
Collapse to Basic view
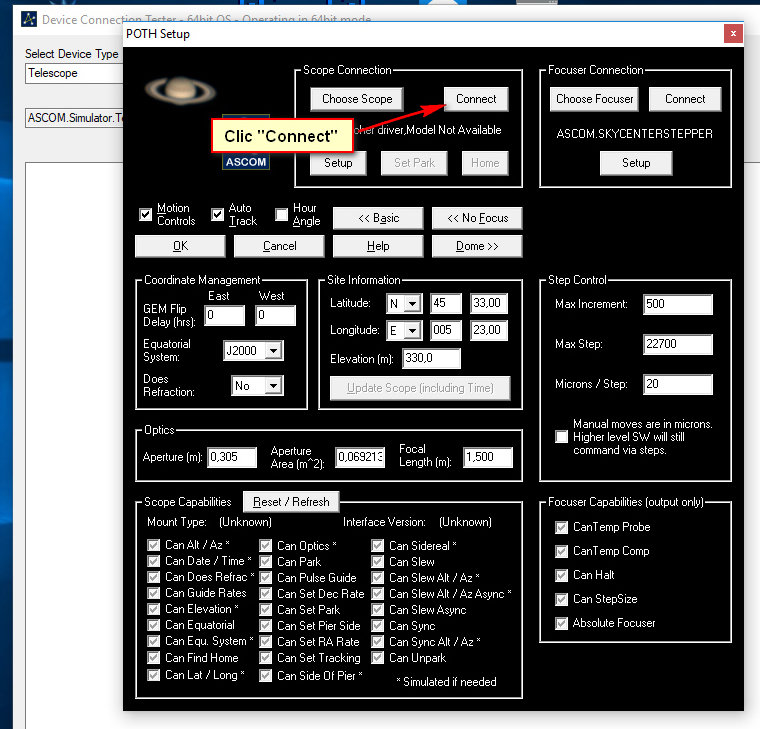point(378,218)
